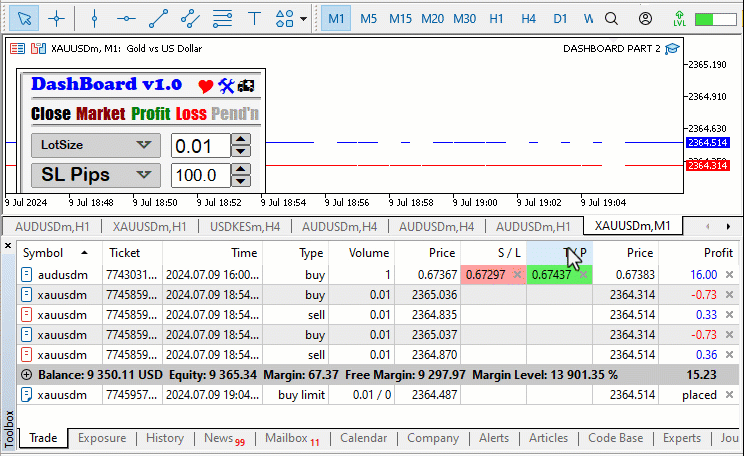The image size is (744, 456).
Task: Close the Toolbox panel
Action: 8,246
